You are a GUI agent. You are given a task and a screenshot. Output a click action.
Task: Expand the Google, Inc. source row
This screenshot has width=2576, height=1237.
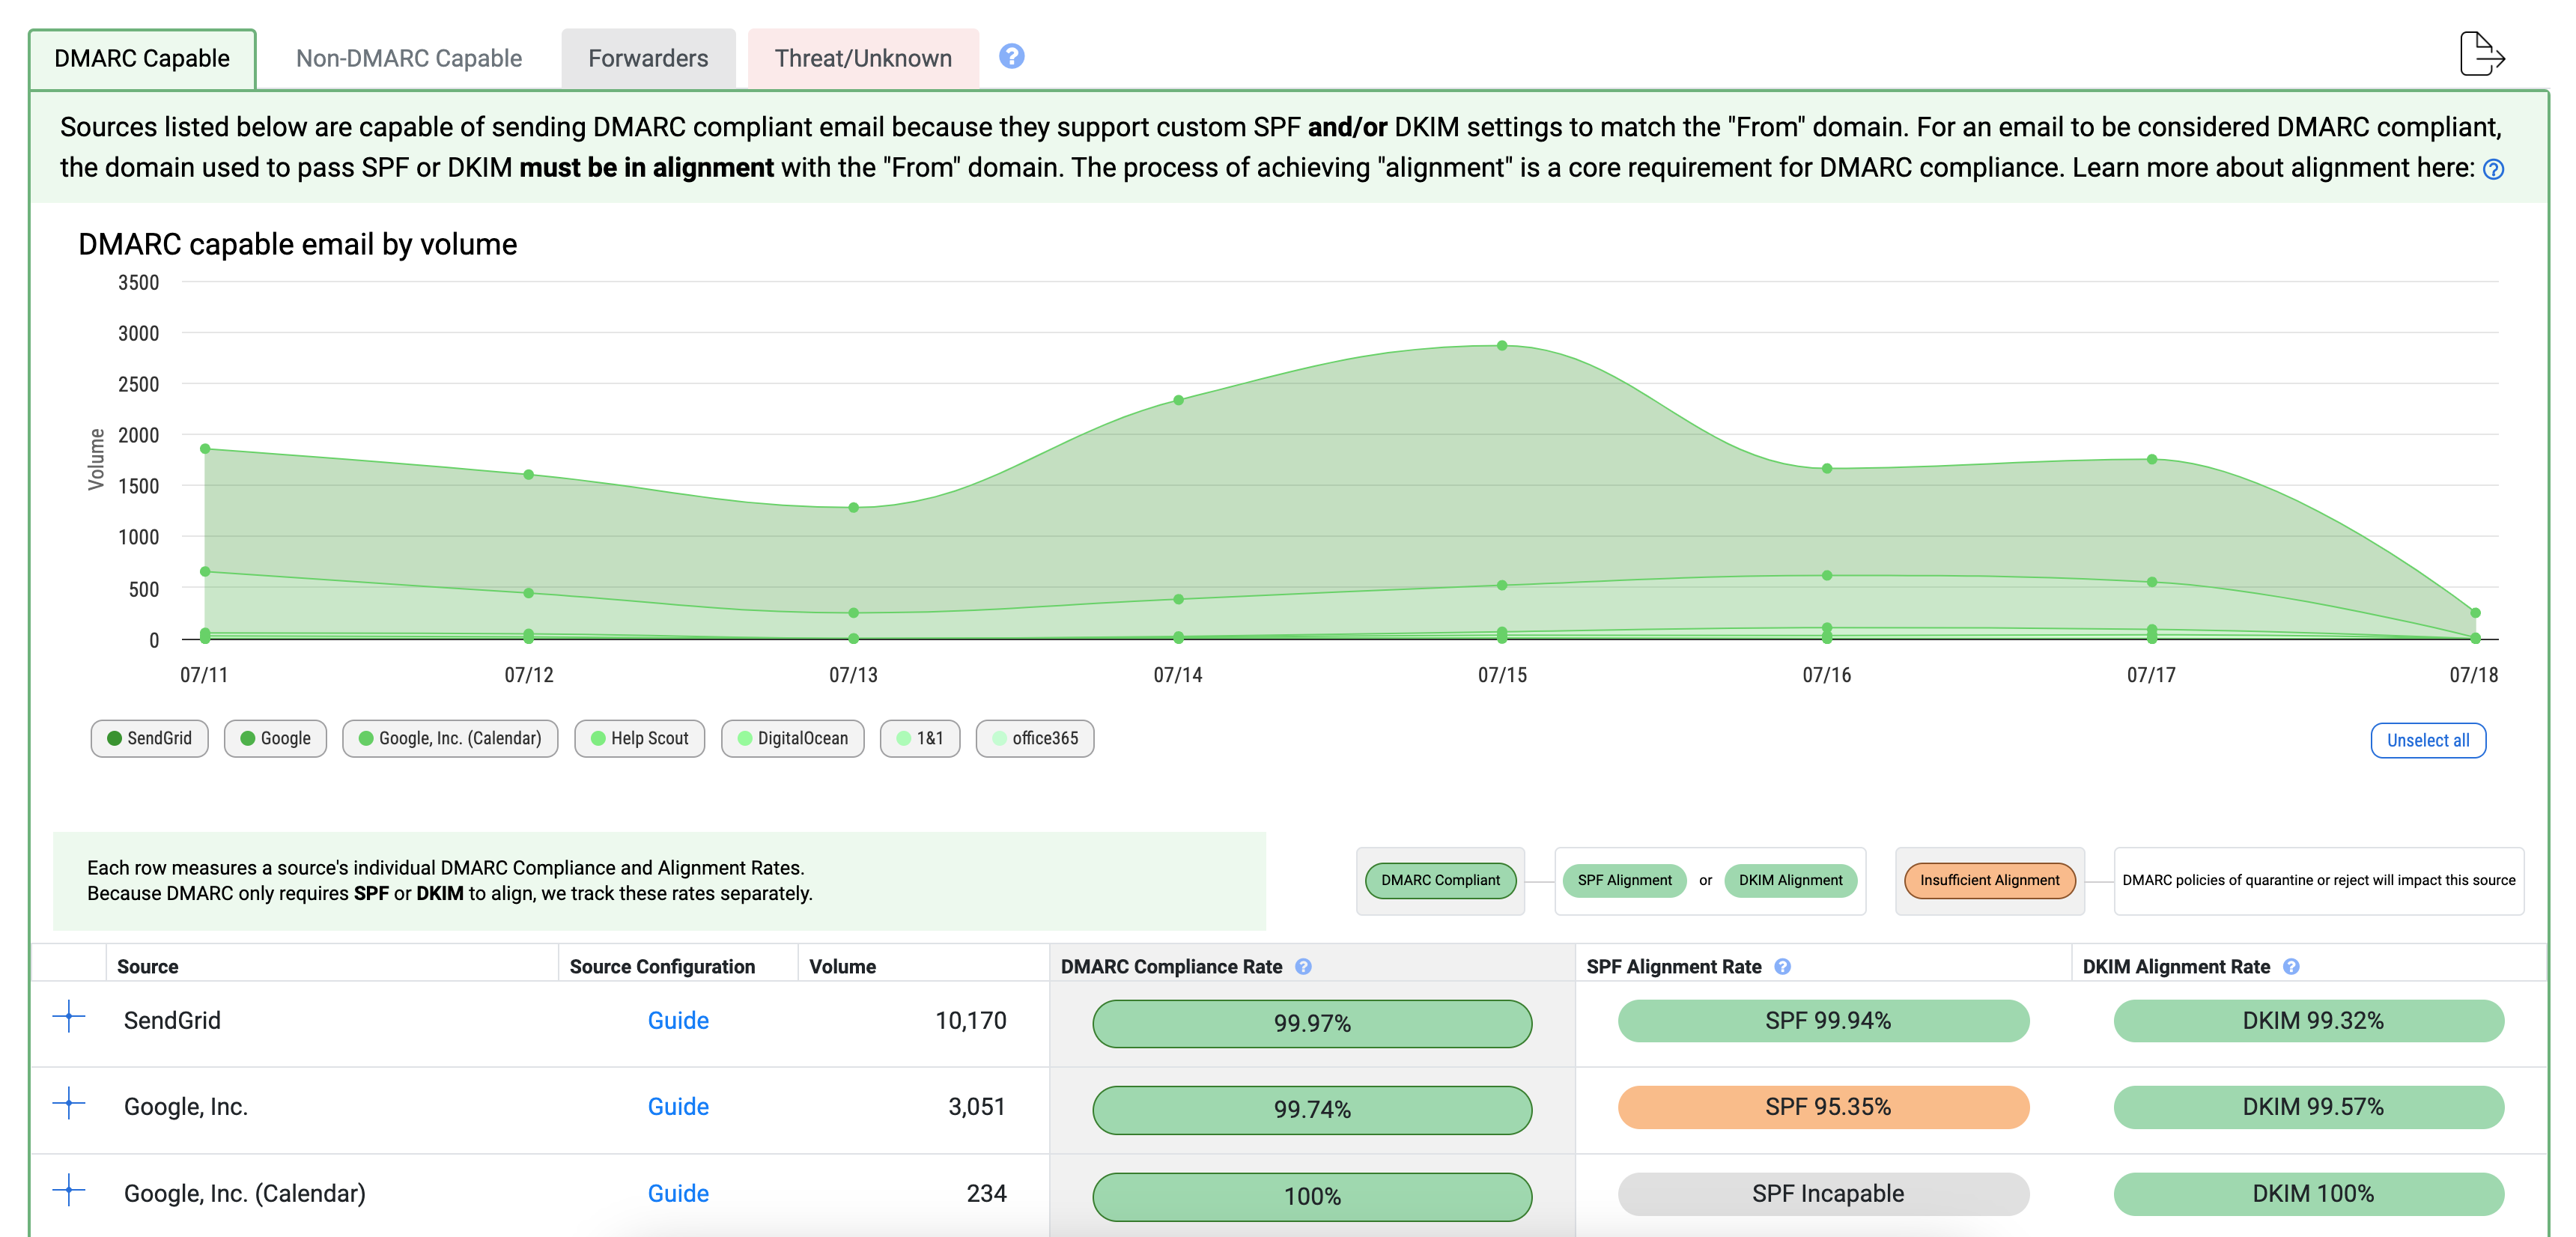point(69,1103)
